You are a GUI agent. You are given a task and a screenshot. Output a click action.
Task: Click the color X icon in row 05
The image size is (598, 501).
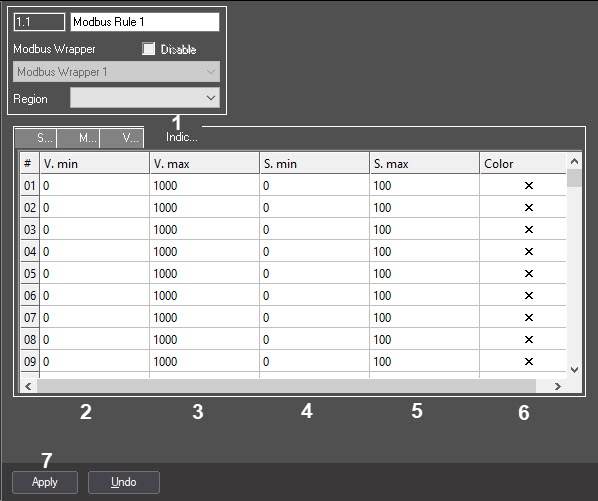point(529,273)
